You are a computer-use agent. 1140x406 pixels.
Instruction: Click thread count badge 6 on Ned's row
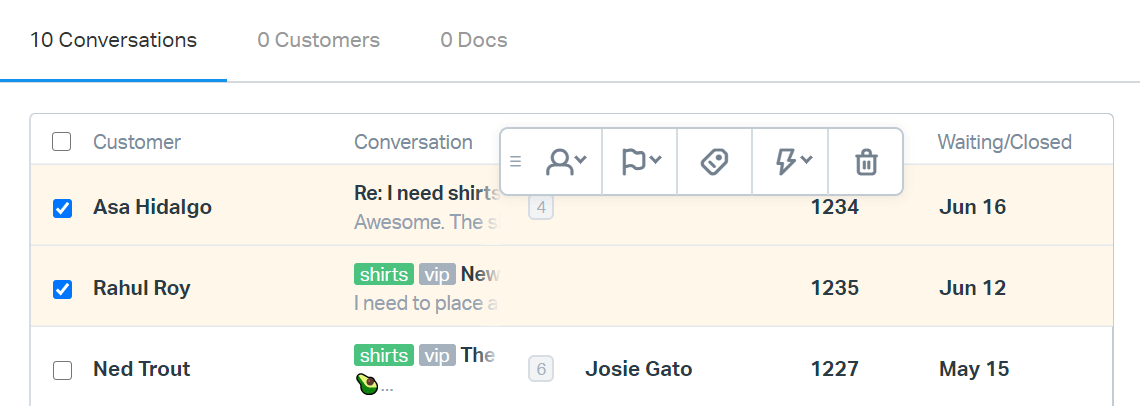tap(541, 369)
